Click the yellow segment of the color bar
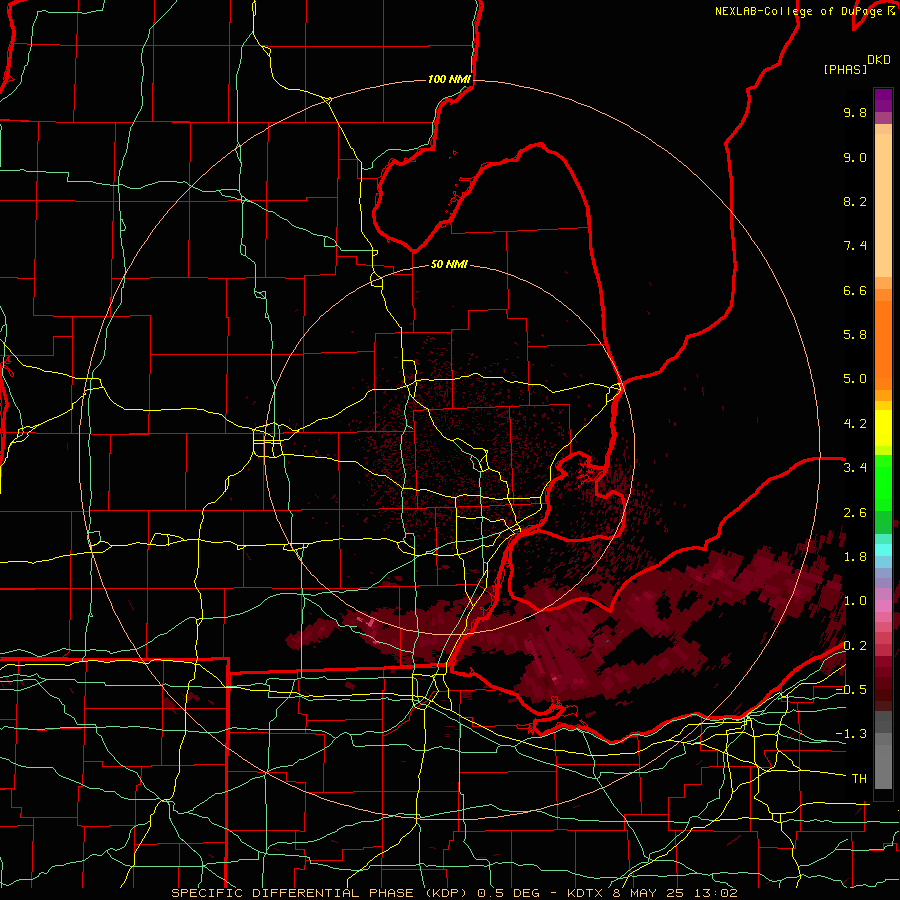900x900 pixels. pyautogui.click(x=883, y=428)
